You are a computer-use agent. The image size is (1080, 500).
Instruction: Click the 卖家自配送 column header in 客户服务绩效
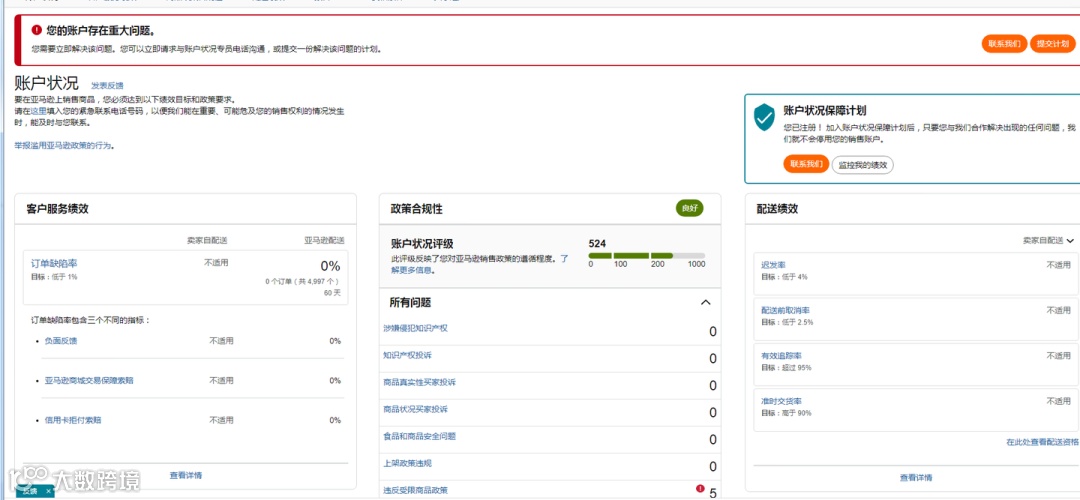[207, 240]
